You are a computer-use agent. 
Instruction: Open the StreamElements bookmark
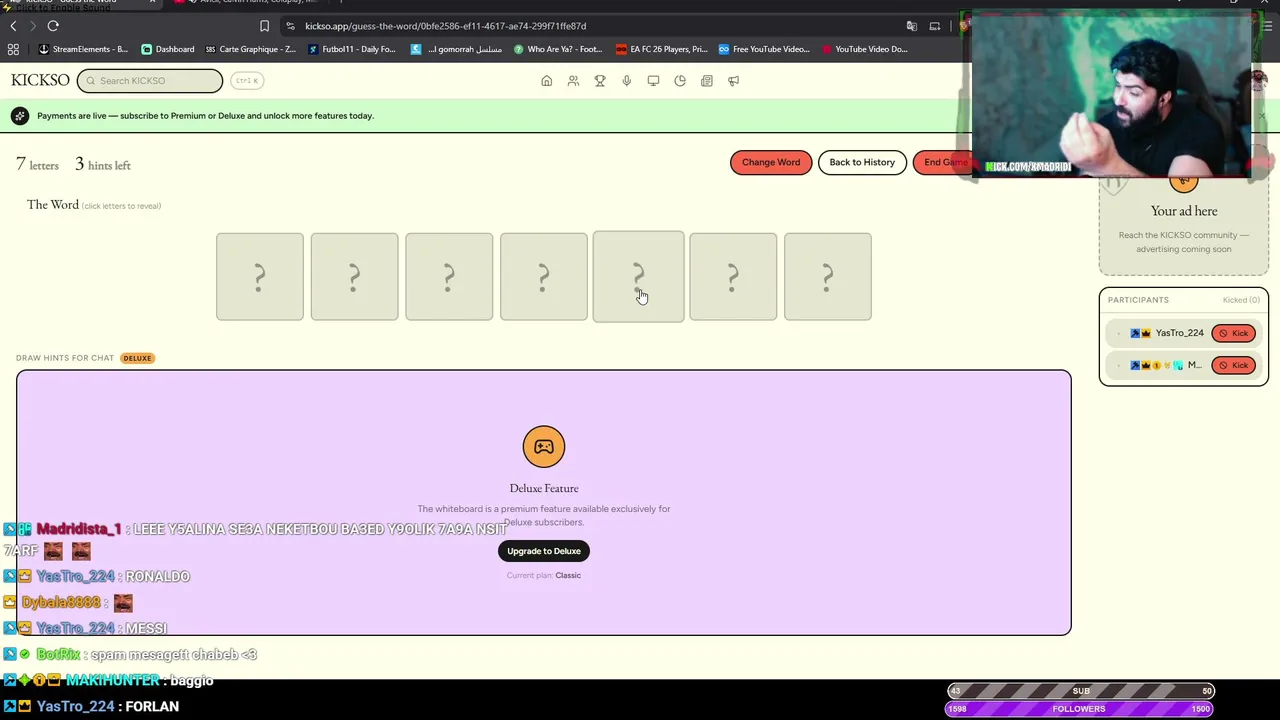coord(83,49)
